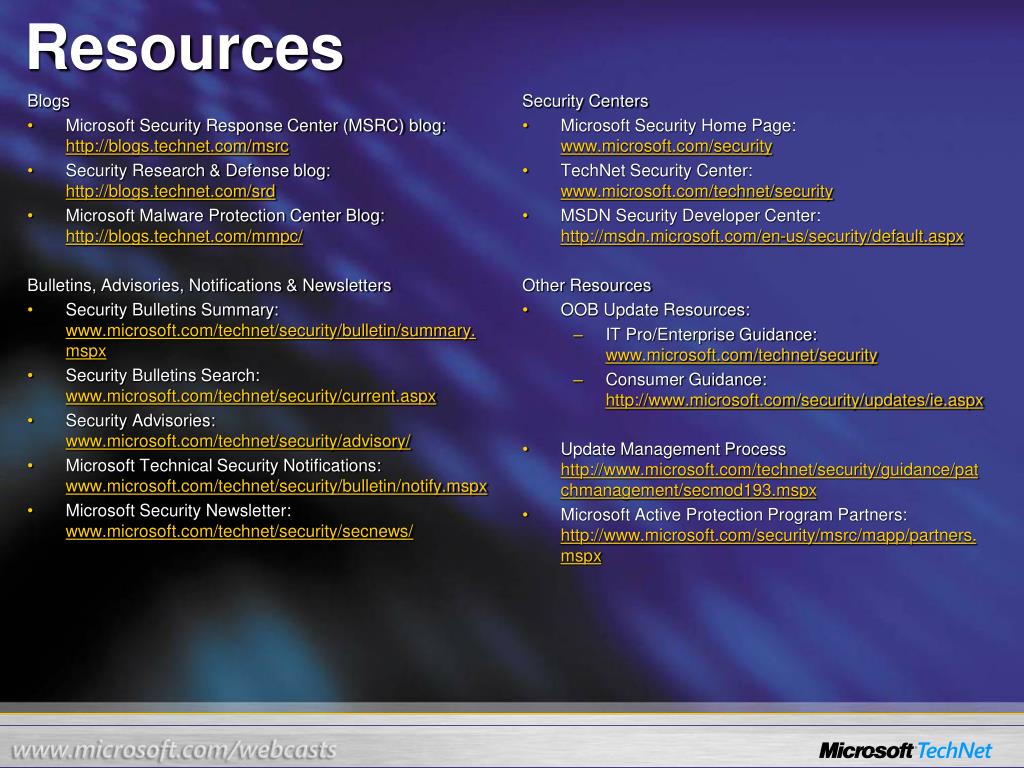Click the Microsoft Security Home Page label
Viewport: 1024px width, 768px height.
(678, 125)
